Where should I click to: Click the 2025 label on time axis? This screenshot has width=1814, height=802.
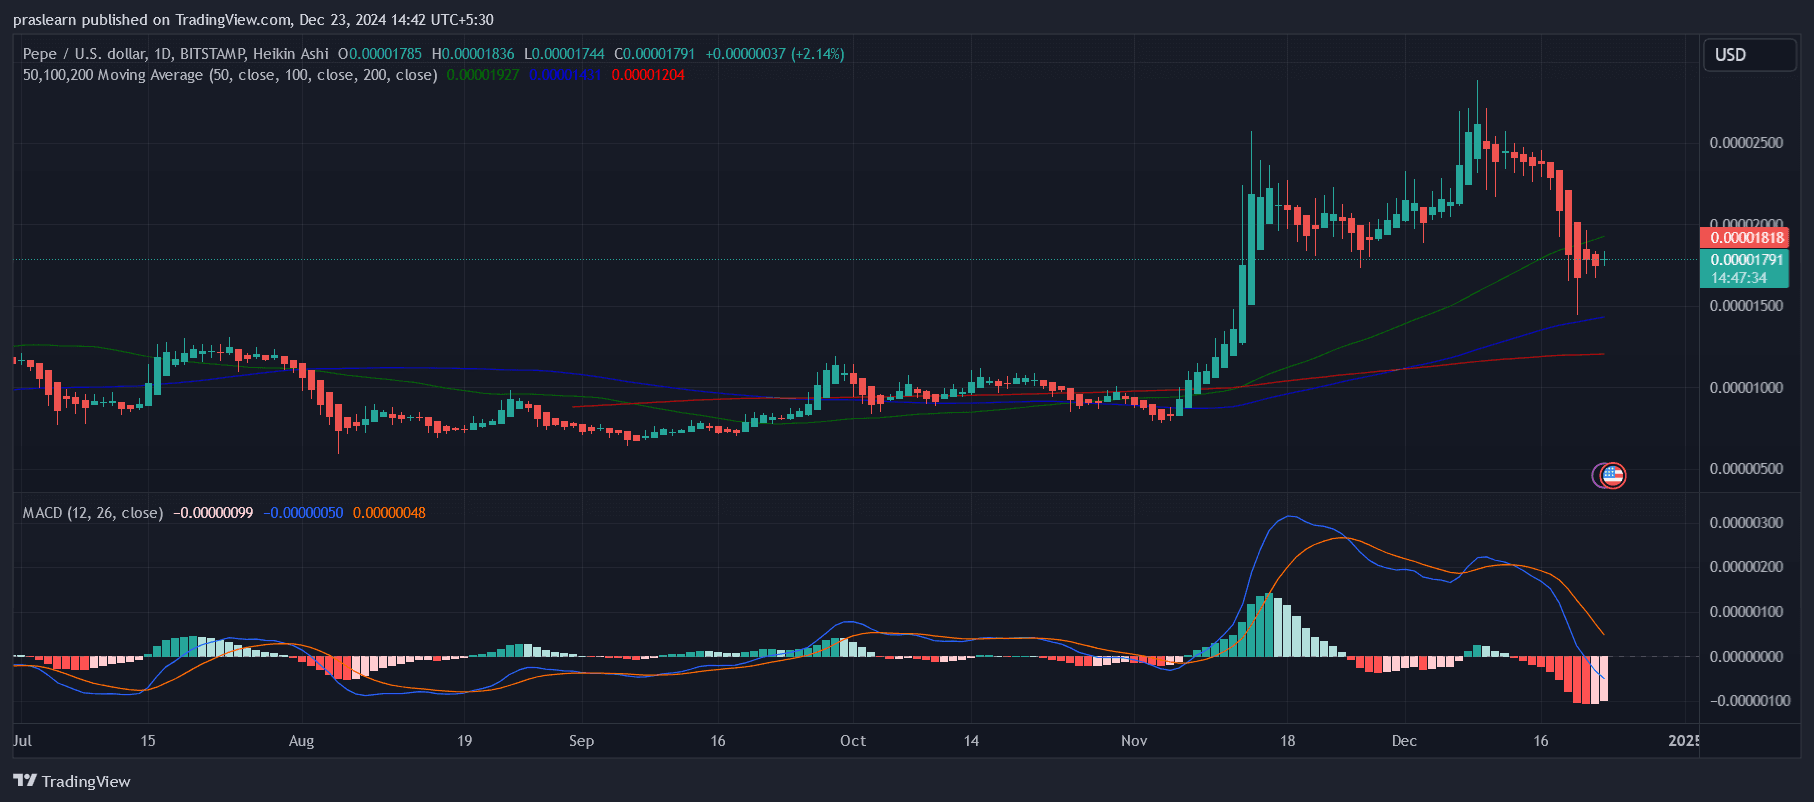(1684, 741)
